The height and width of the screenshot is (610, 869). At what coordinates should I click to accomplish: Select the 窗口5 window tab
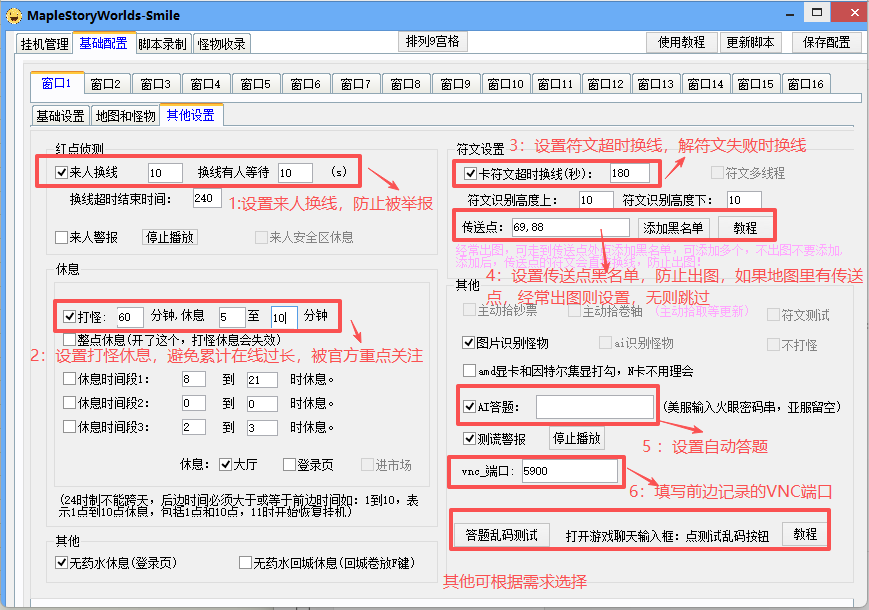(255, 84)
